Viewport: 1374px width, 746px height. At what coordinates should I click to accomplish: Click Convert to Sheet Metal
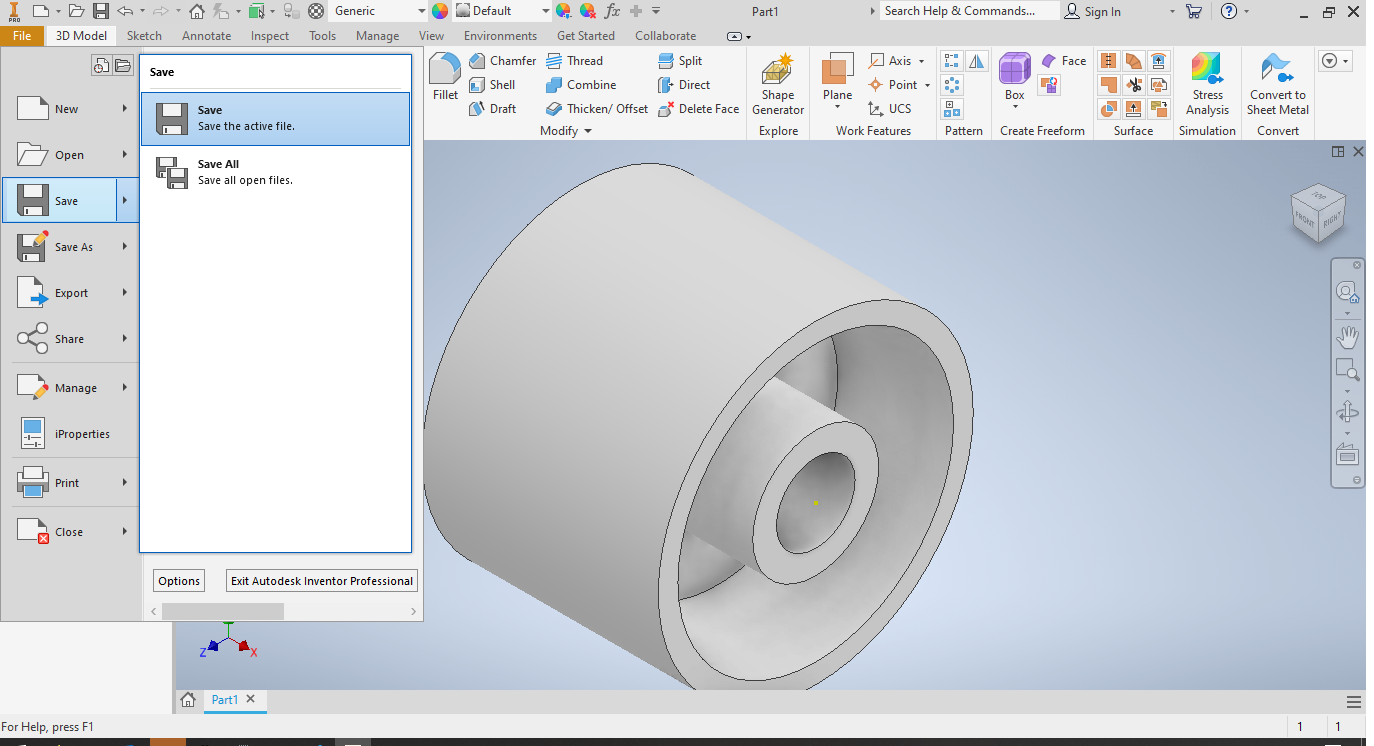[x=1277, y=85]
